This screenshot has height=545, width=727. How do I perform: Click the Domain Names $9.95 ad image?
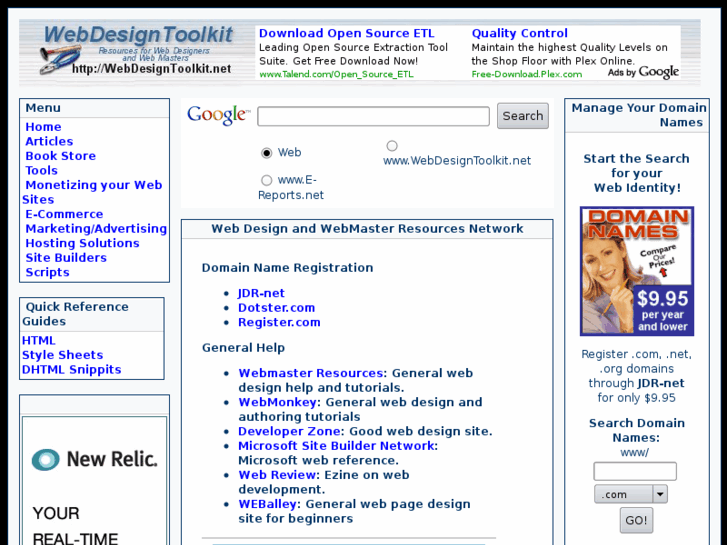coord(636,272)
